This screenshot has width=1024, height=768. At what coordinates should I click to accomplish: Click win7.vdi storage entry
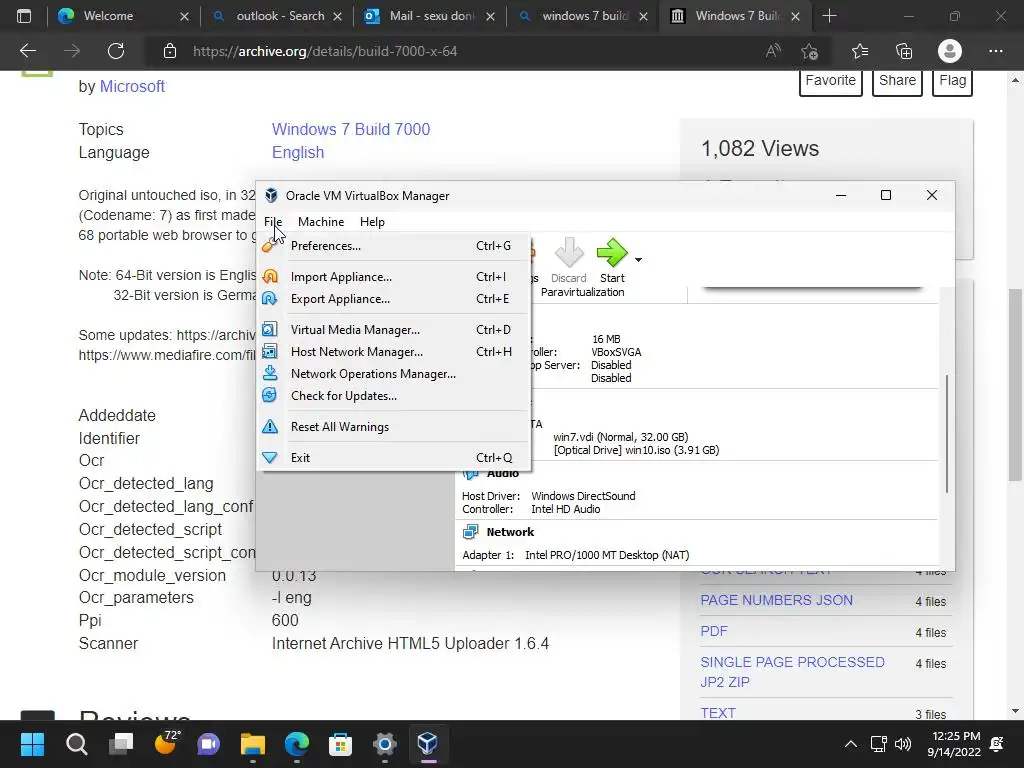[x=620, y=437]
